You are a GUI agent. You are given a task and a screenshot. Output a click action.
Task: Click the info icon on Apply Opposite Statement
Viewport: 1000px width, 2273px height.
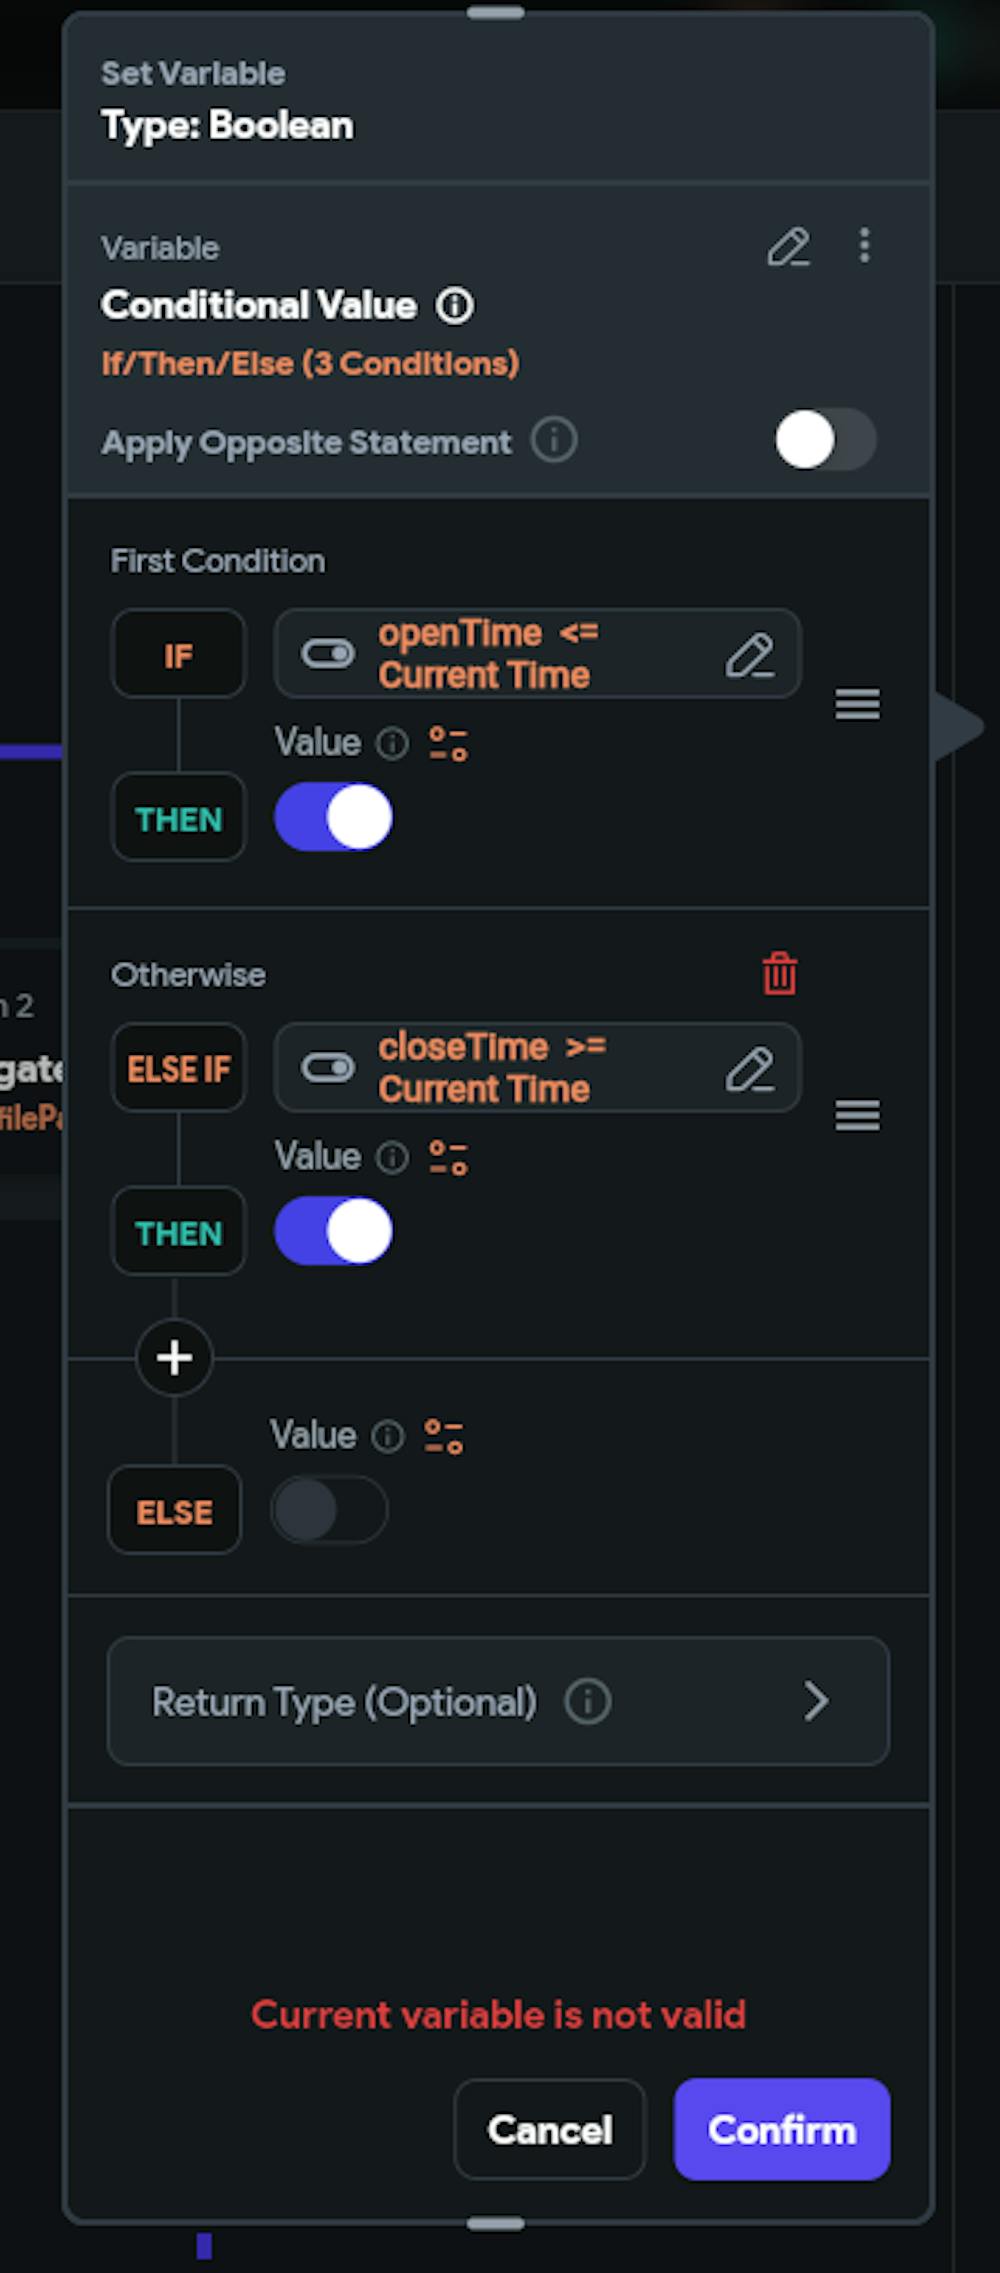pos(553,441)
